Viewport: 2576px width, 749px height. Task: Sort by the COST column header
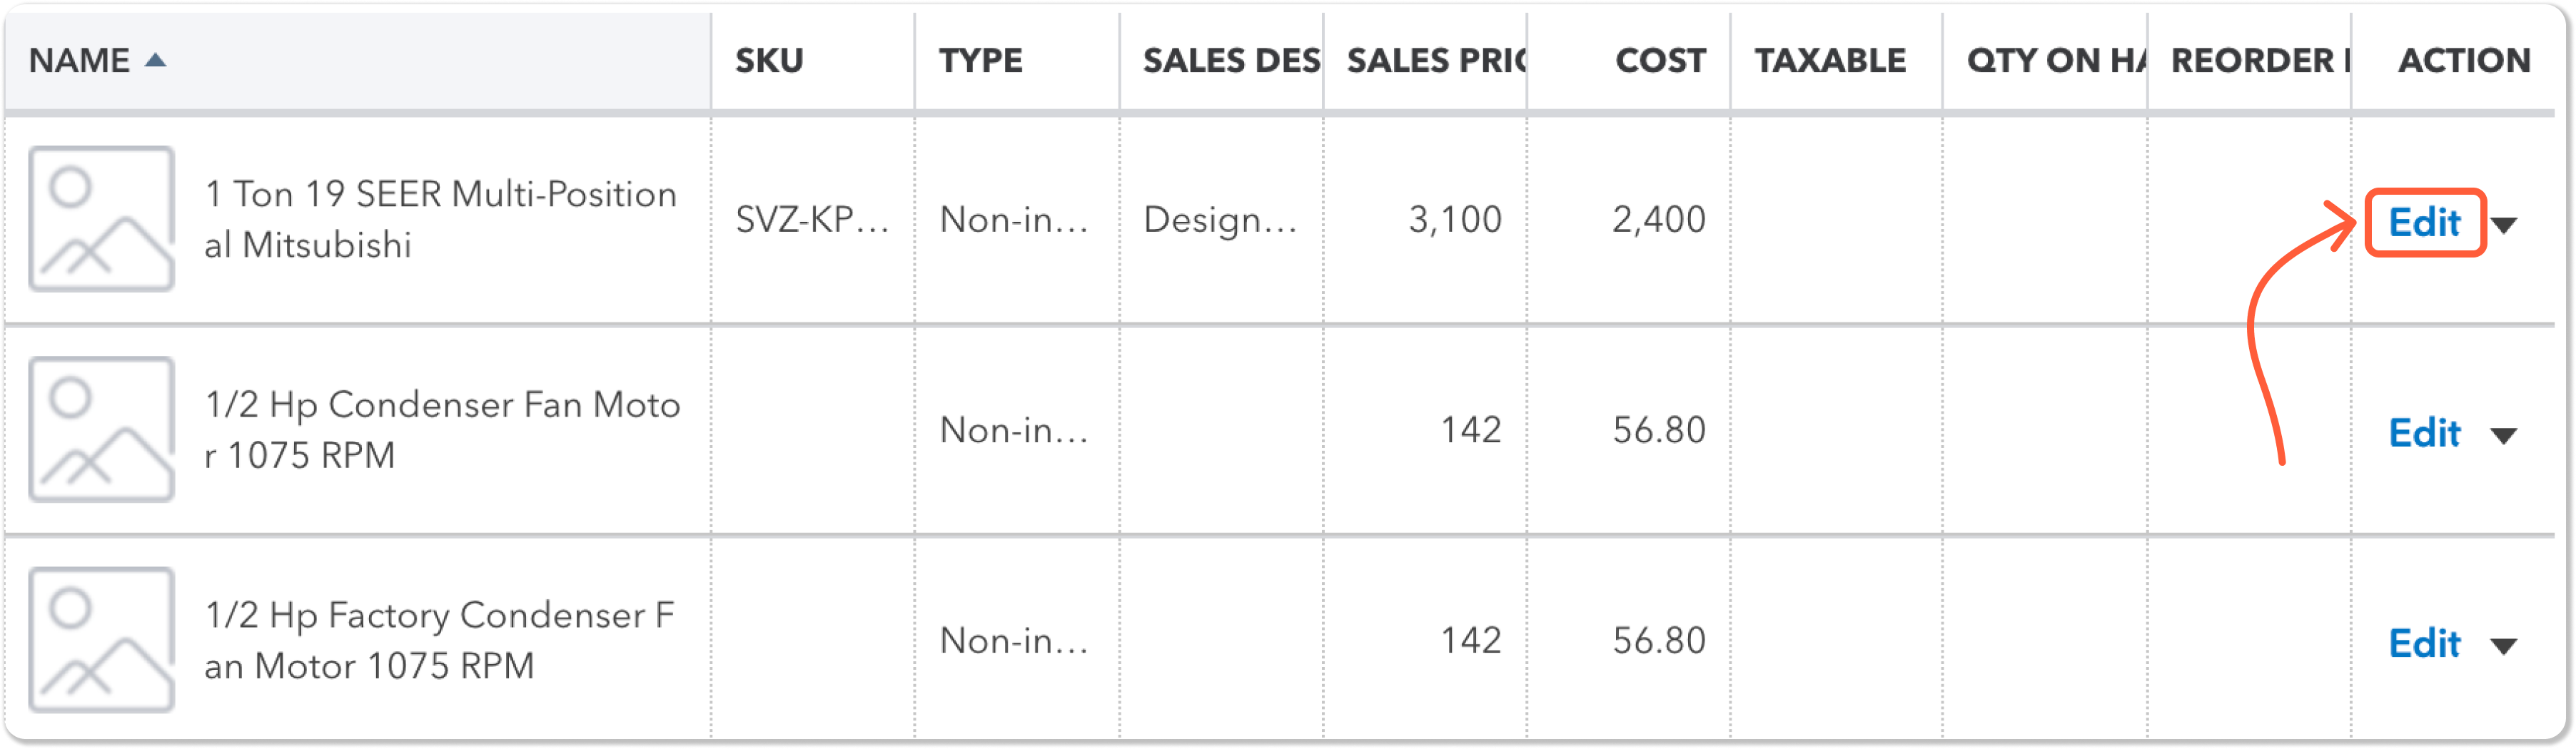click(1660, 60)
